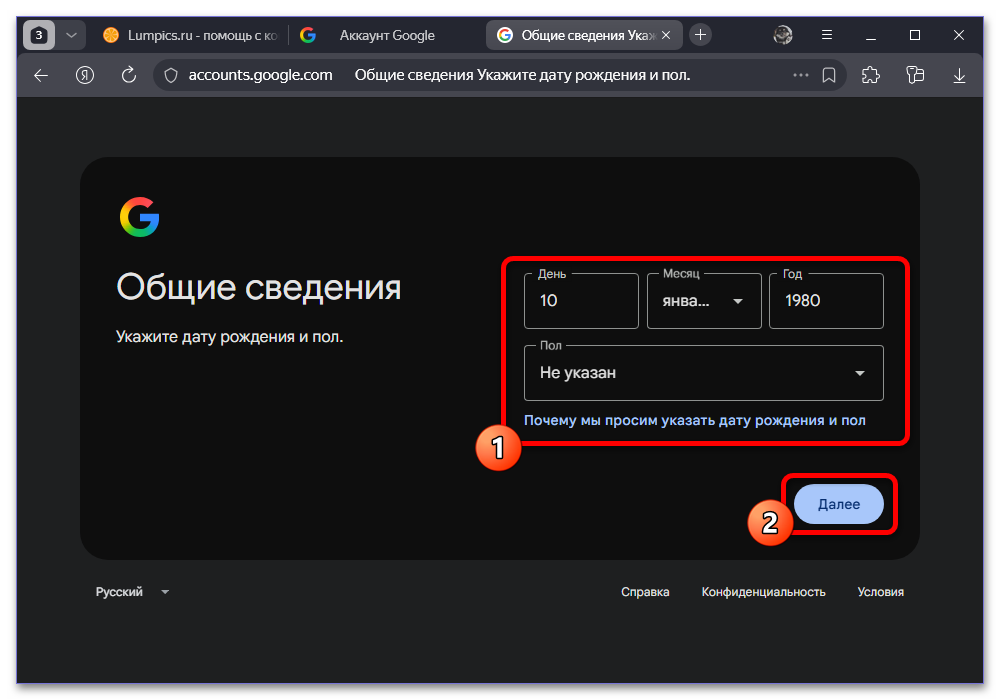Switch to the Lumpics.ru tab
The width and height of the screenshot is (1000, 700).
191,35
